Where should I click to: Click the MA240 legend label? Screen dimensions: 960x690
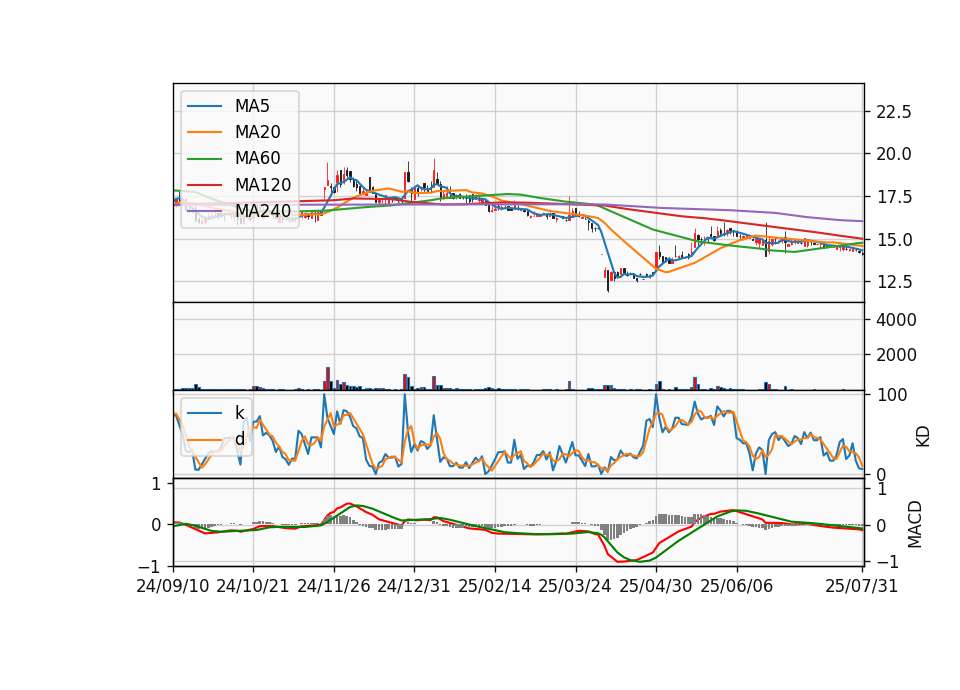tap(263, 211)
